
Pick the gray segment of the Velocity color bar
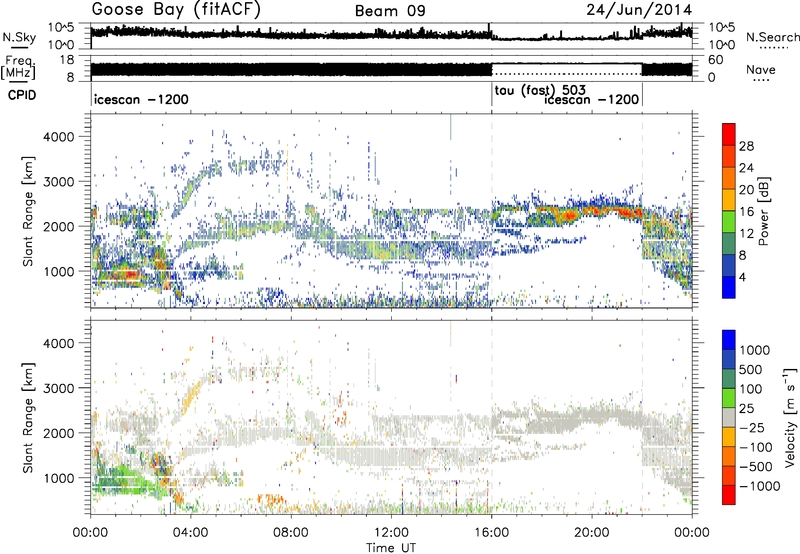point(729,418)
